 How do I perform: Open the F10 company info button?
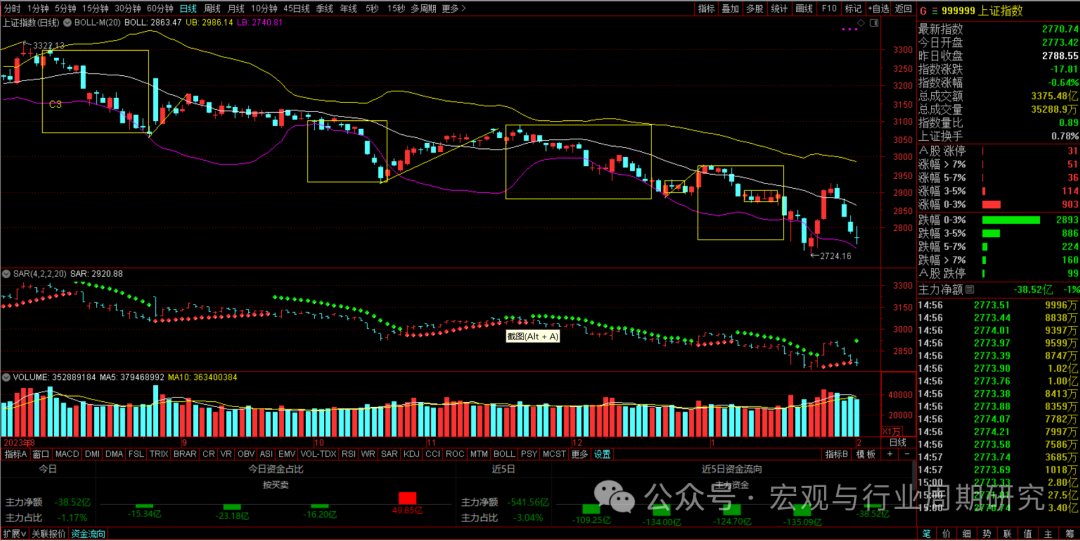click(x=829, y=8)
